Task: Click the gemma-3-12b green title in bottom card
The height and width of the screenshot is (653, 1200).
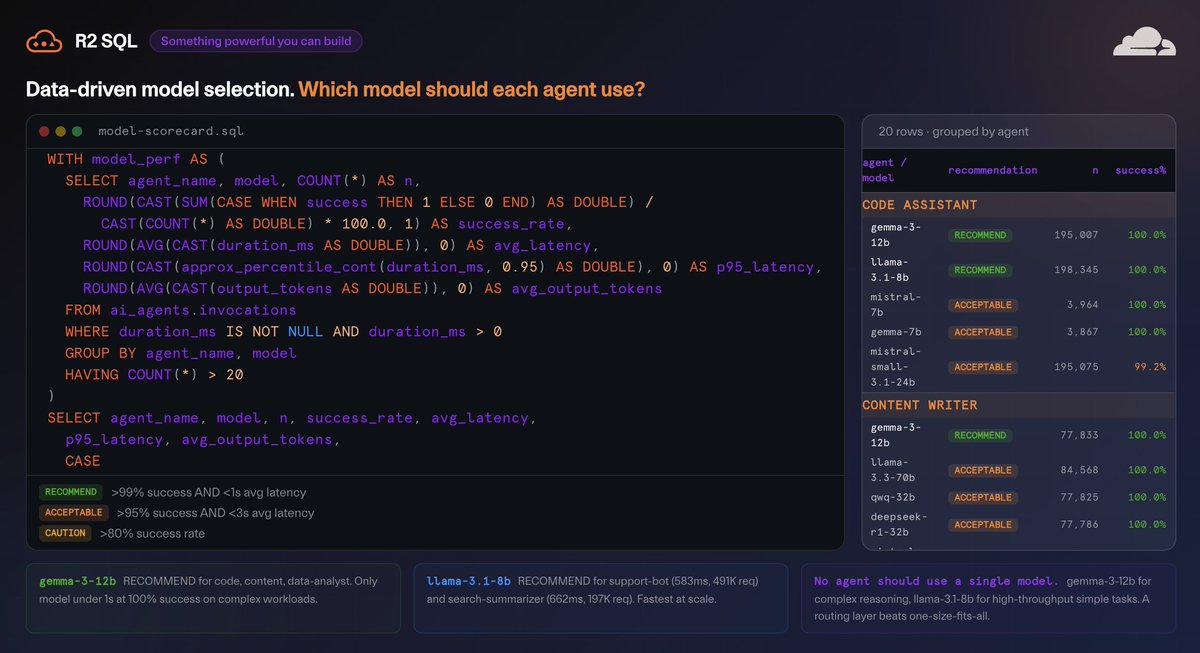Action: pyautogui.click(x=78, y=581)
